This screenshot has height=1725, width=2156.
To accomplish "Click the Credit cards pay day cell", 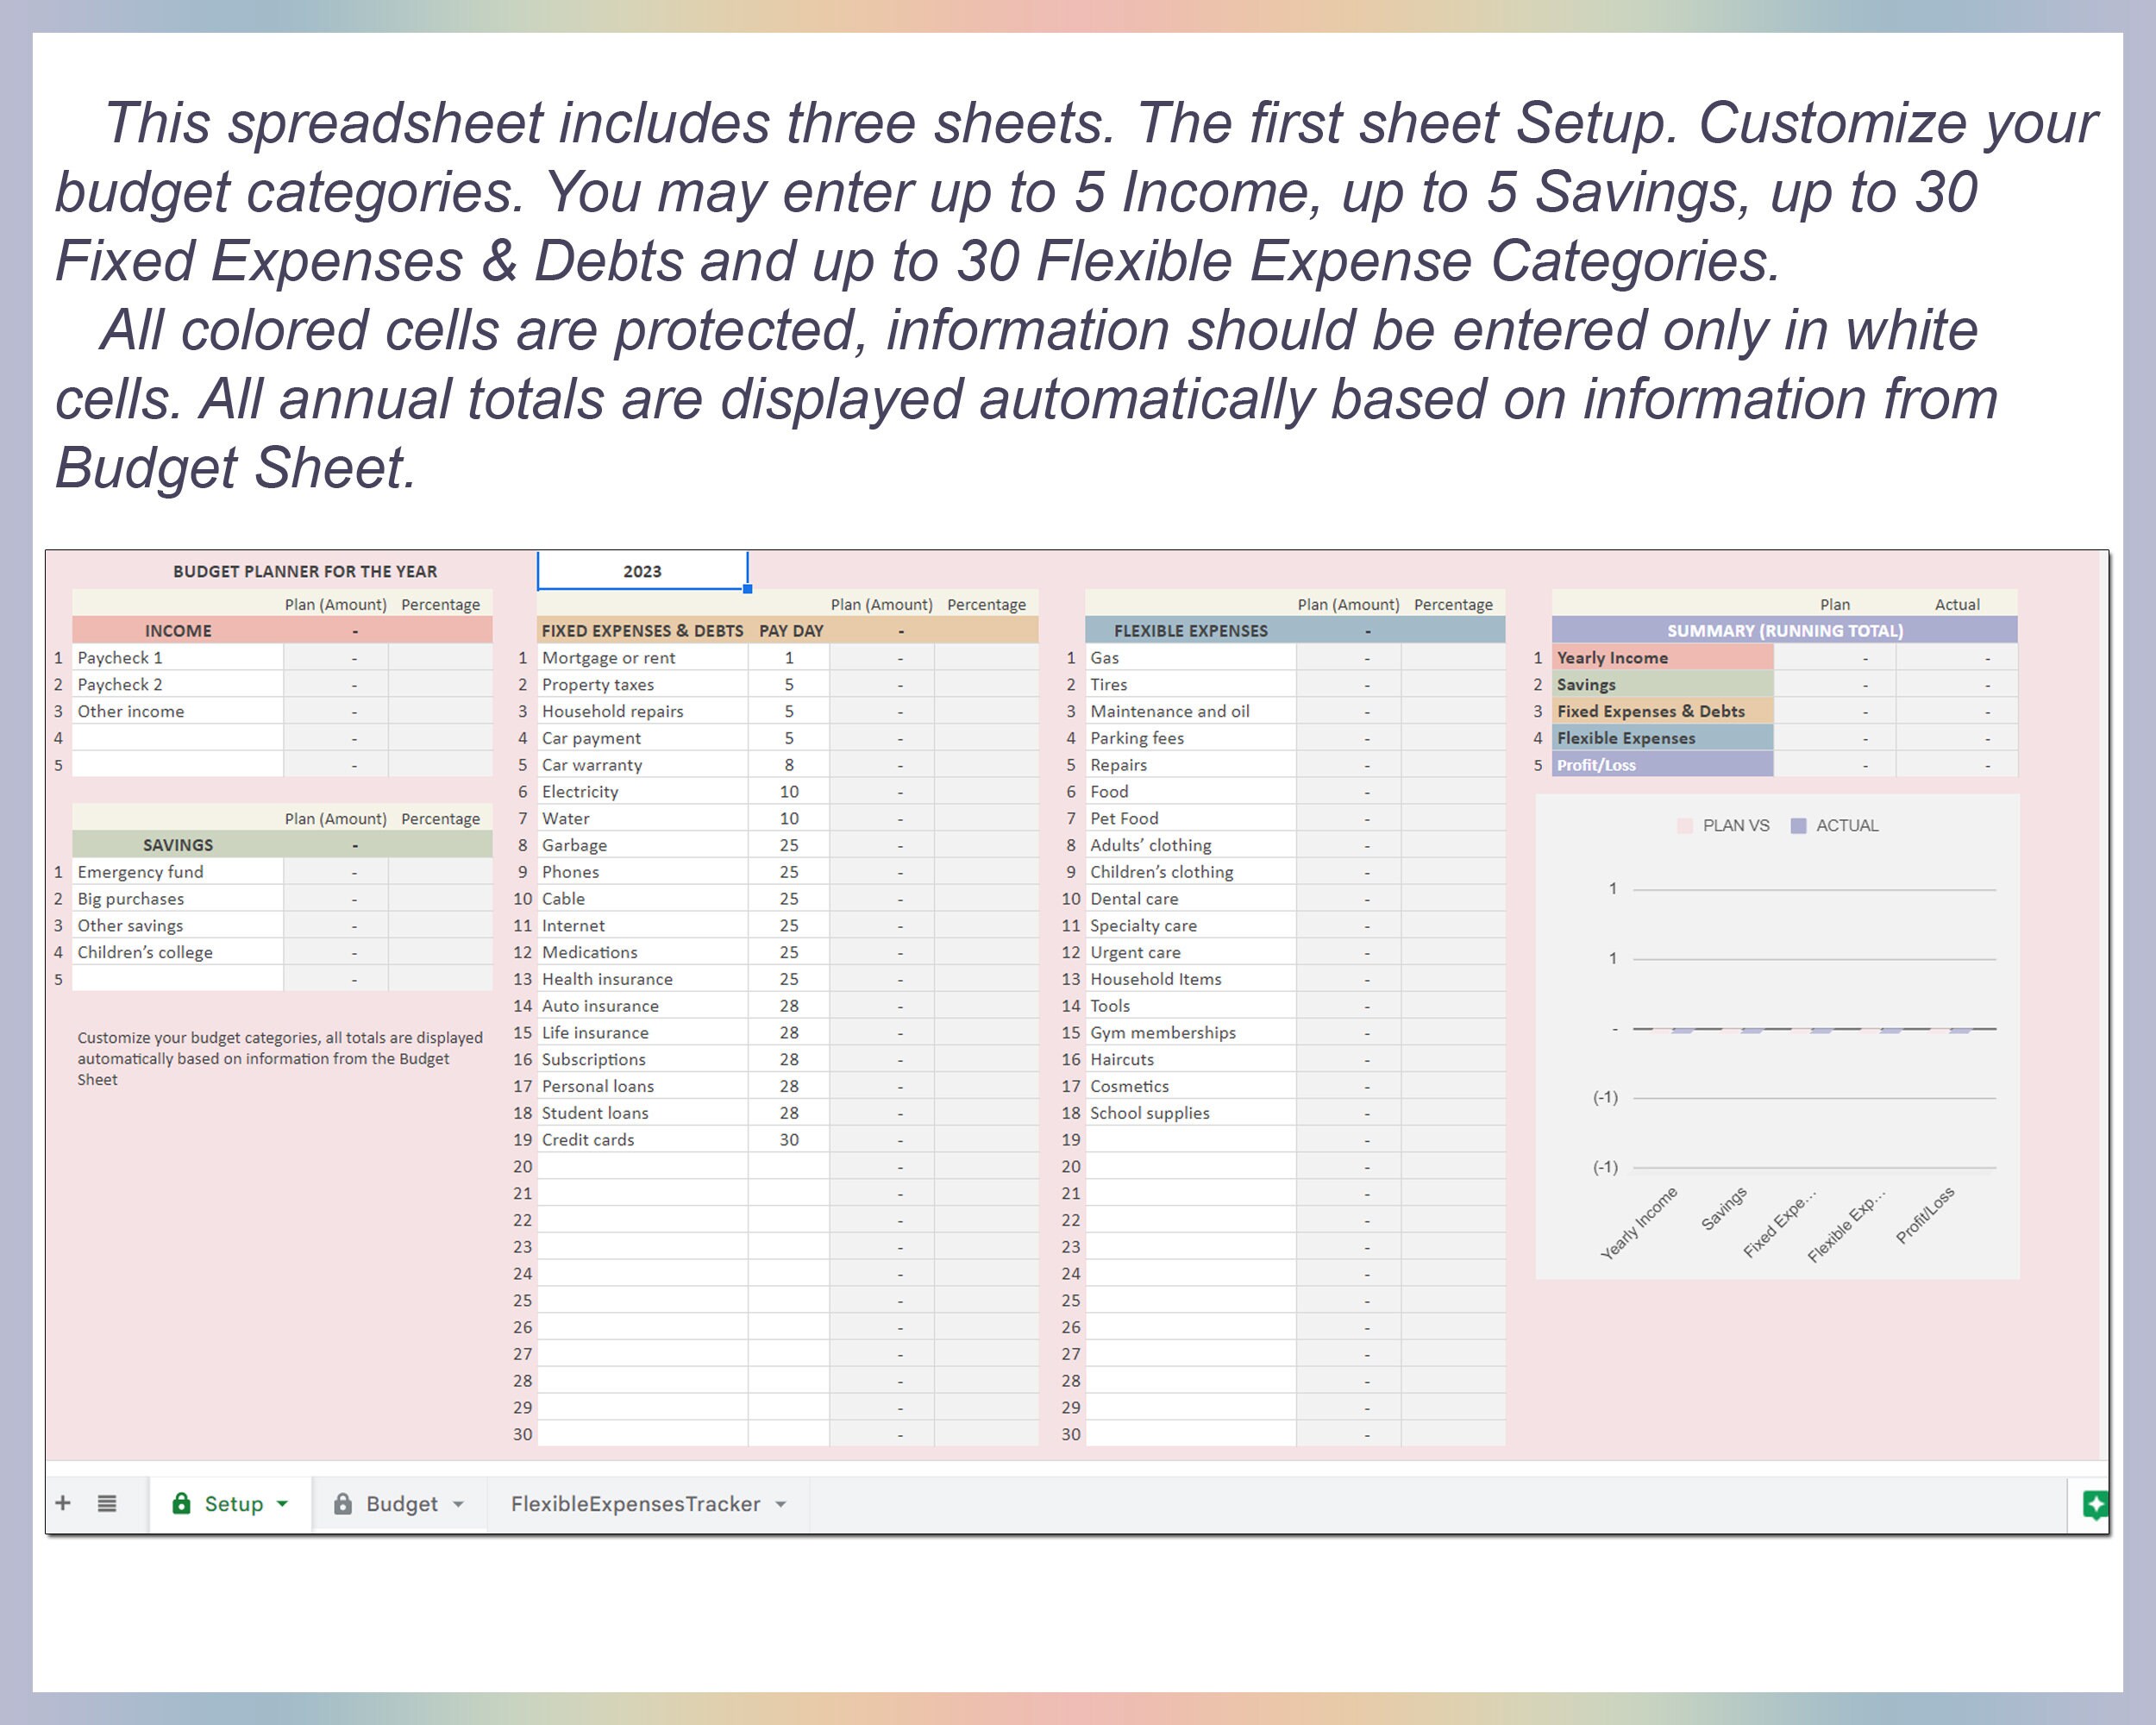I will (x=789, y=1139).
